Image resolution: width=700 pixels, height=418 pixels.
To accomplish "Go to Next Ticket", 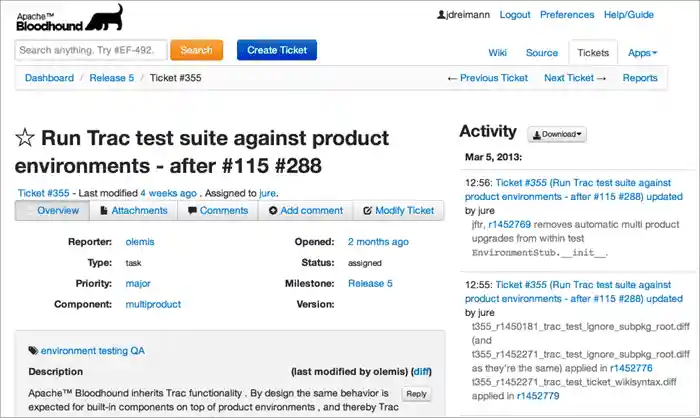I will pos(575,78).
